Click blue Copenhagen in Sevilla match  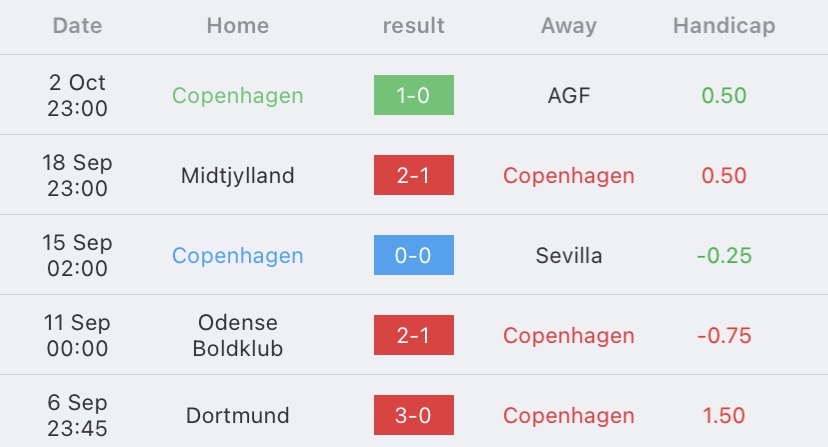(x=238, y=256)
